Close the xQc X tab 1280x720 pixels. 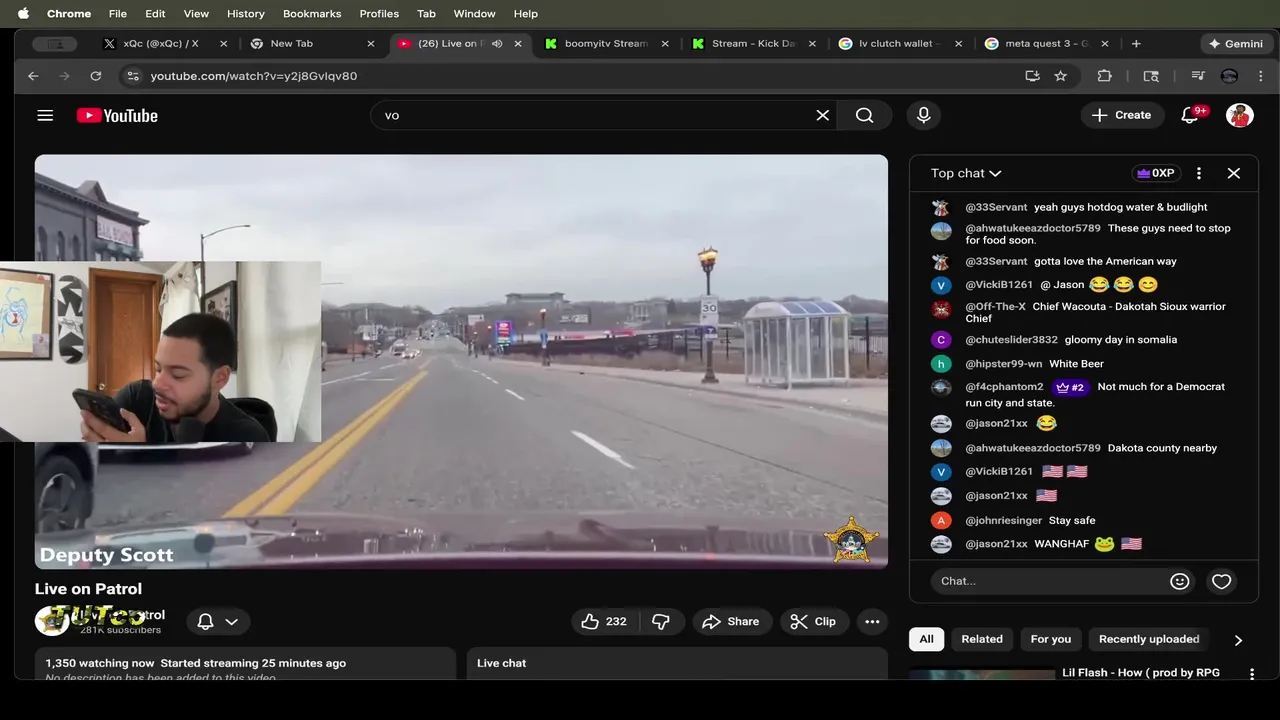tap(223, 44)
